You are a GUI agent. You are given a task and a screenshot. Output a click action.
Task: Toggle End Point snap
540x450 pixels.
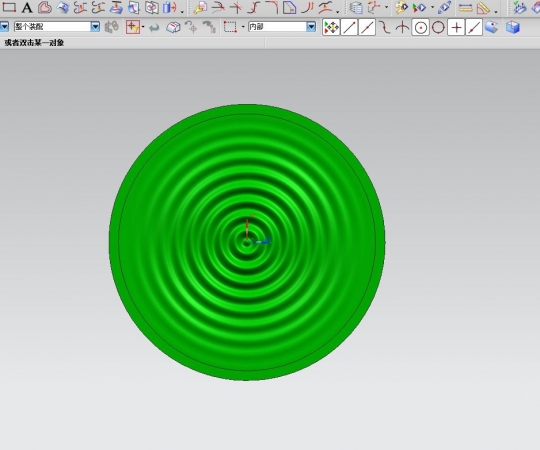(x=349, y=27)
